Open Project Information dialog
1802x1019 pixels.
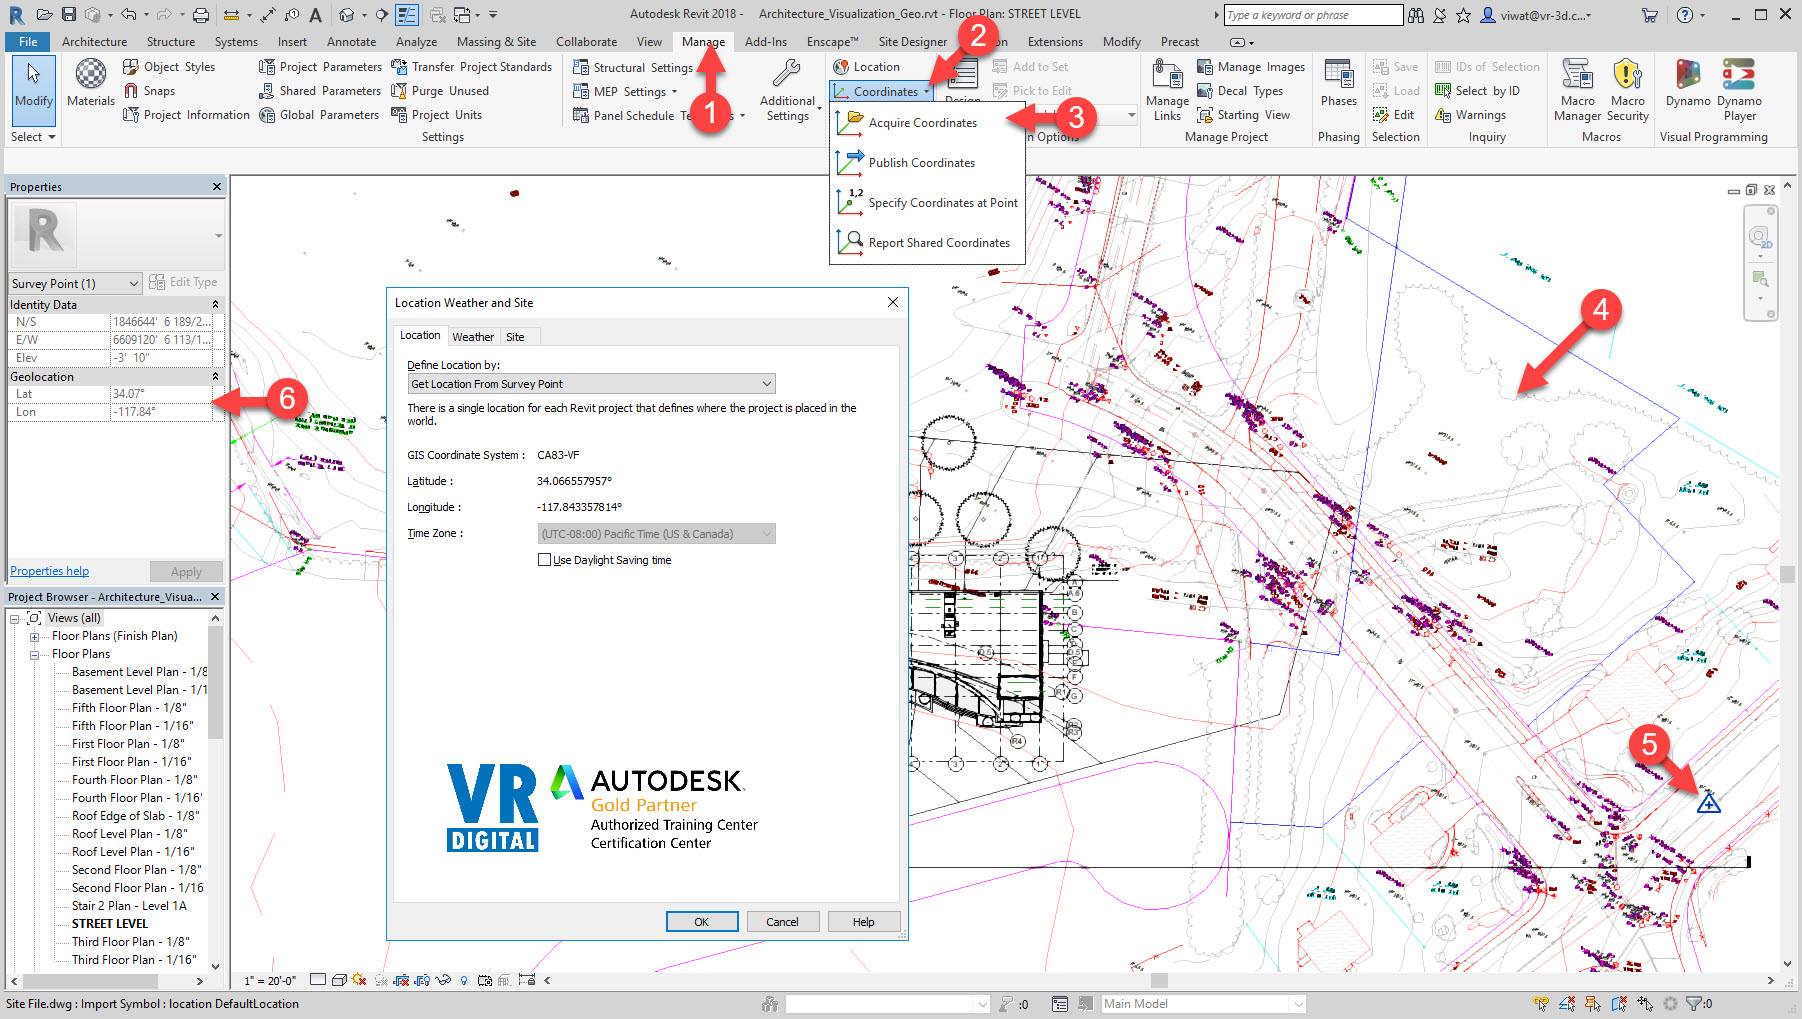pos(186,115)
